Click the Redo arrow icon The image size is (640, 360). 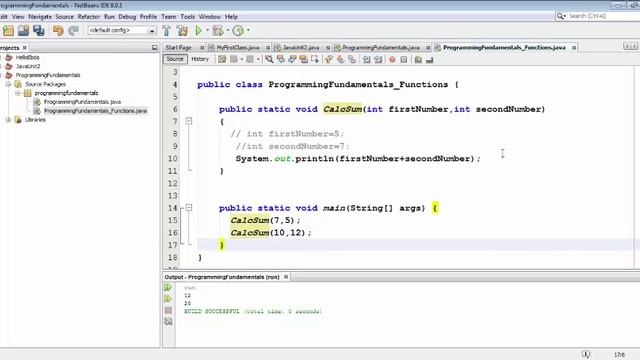(73, 31)
